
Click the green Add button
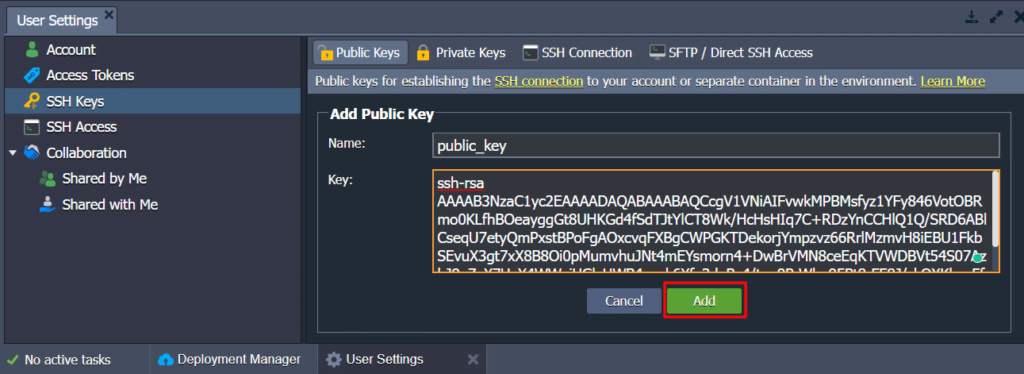[705, 301]
